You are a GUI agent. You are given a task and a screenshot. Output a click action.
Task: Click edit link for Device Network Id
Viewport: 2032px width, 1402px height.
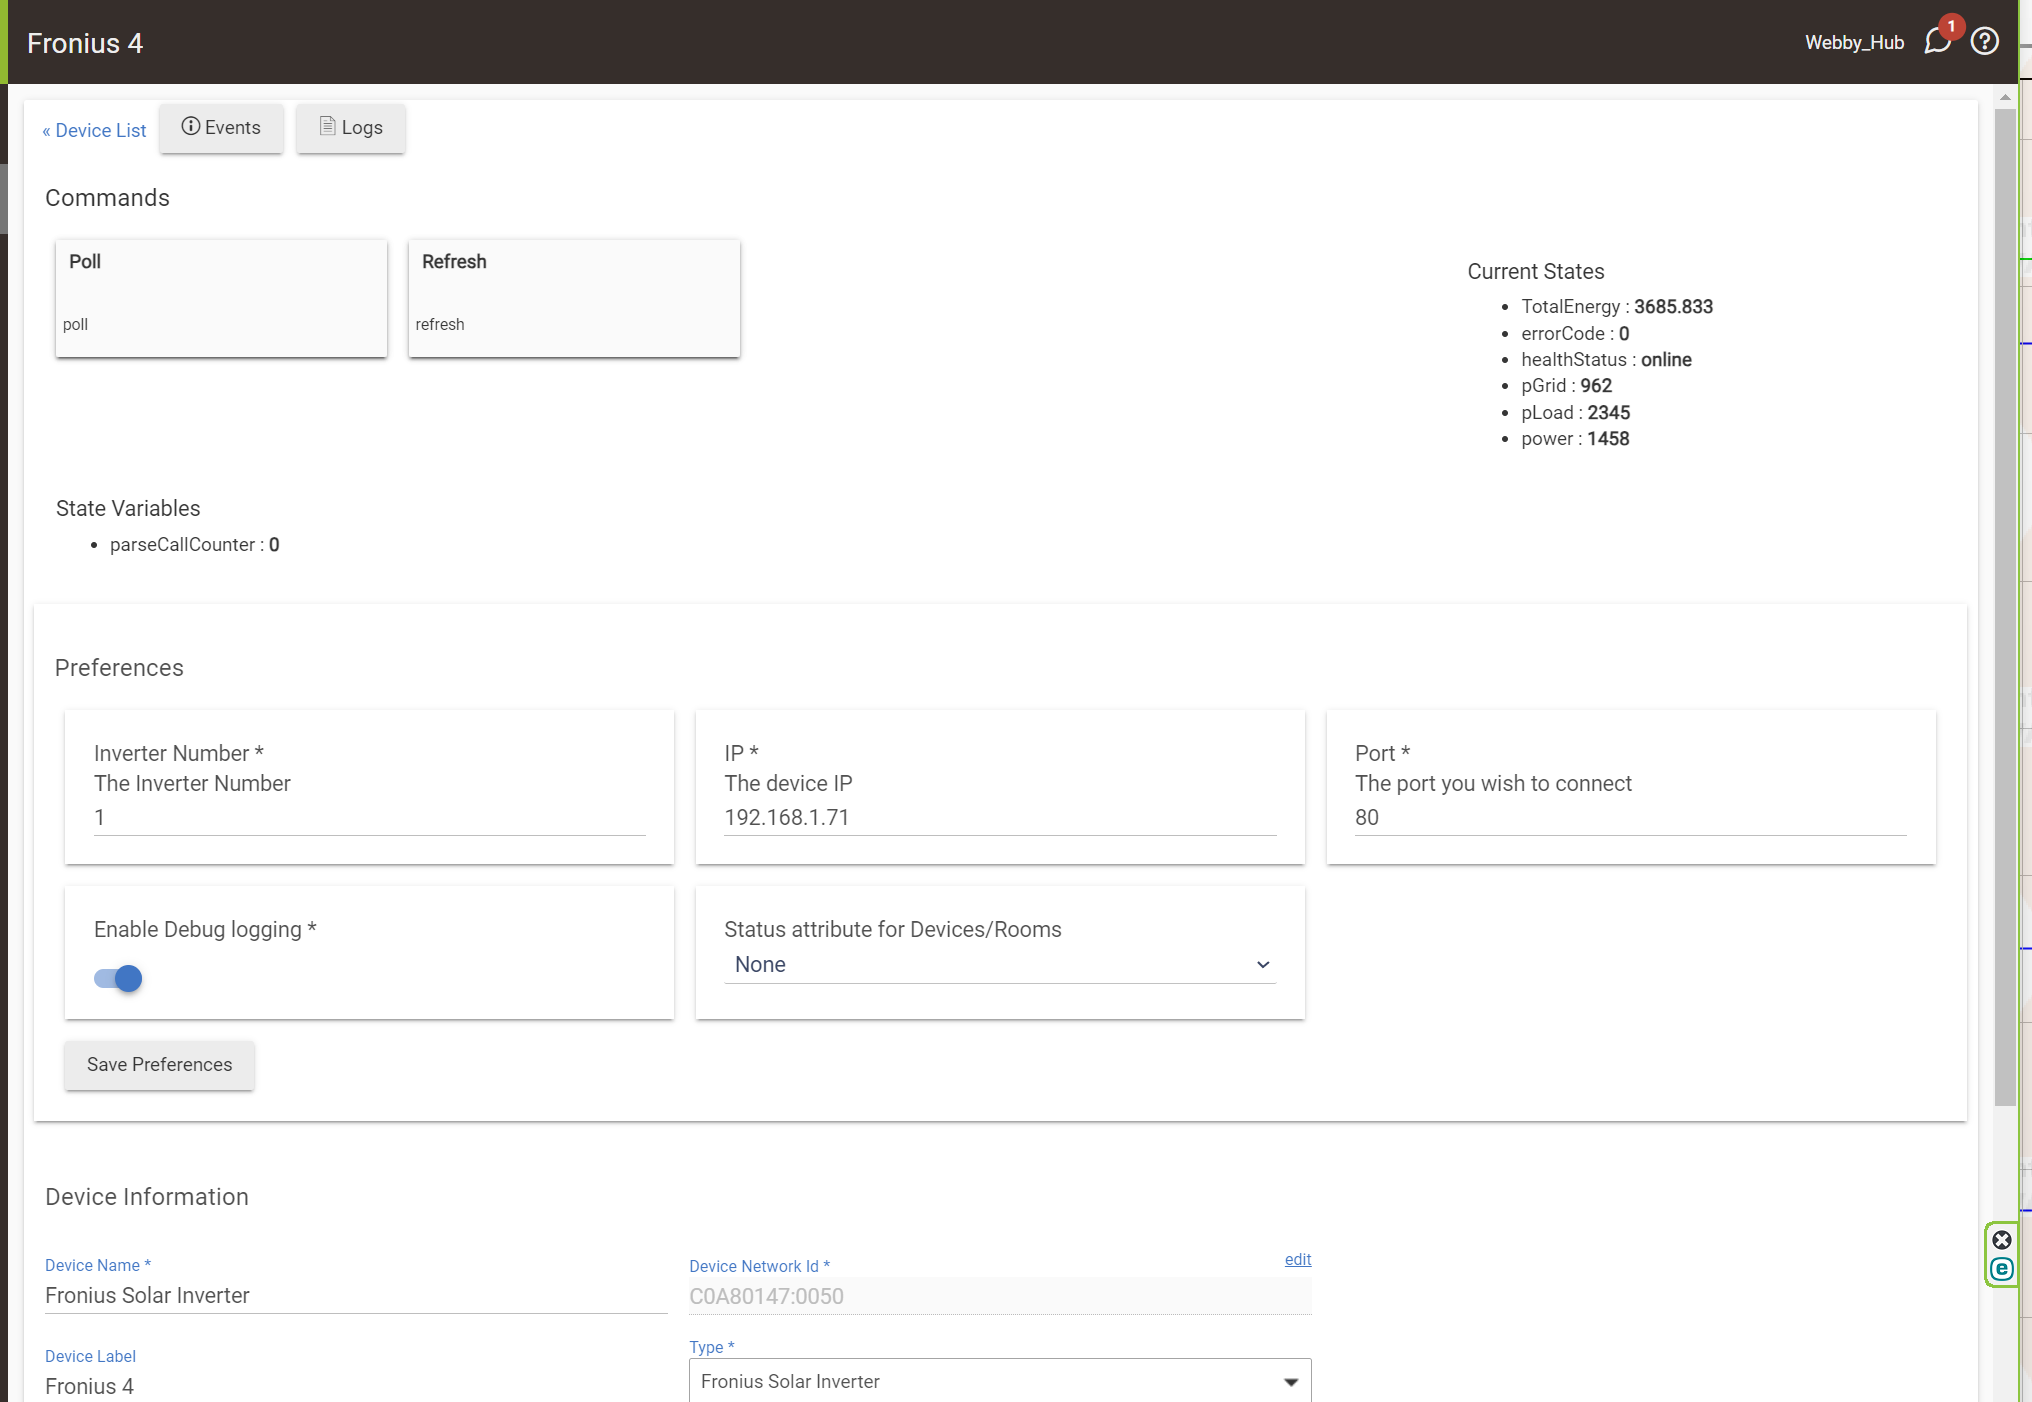point(1298,1259)
